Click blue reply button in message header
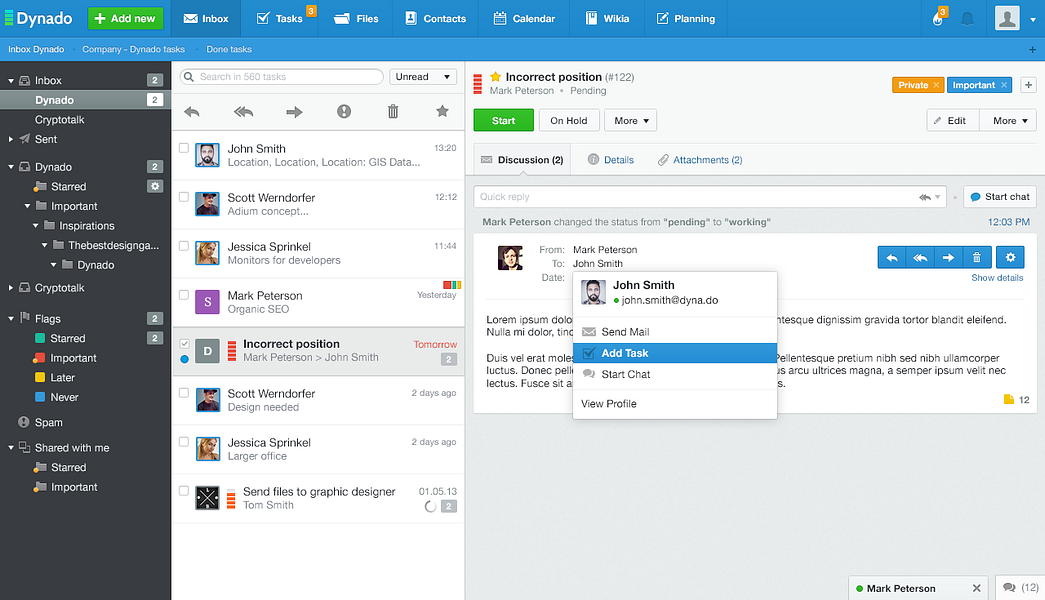 (892, 257)
